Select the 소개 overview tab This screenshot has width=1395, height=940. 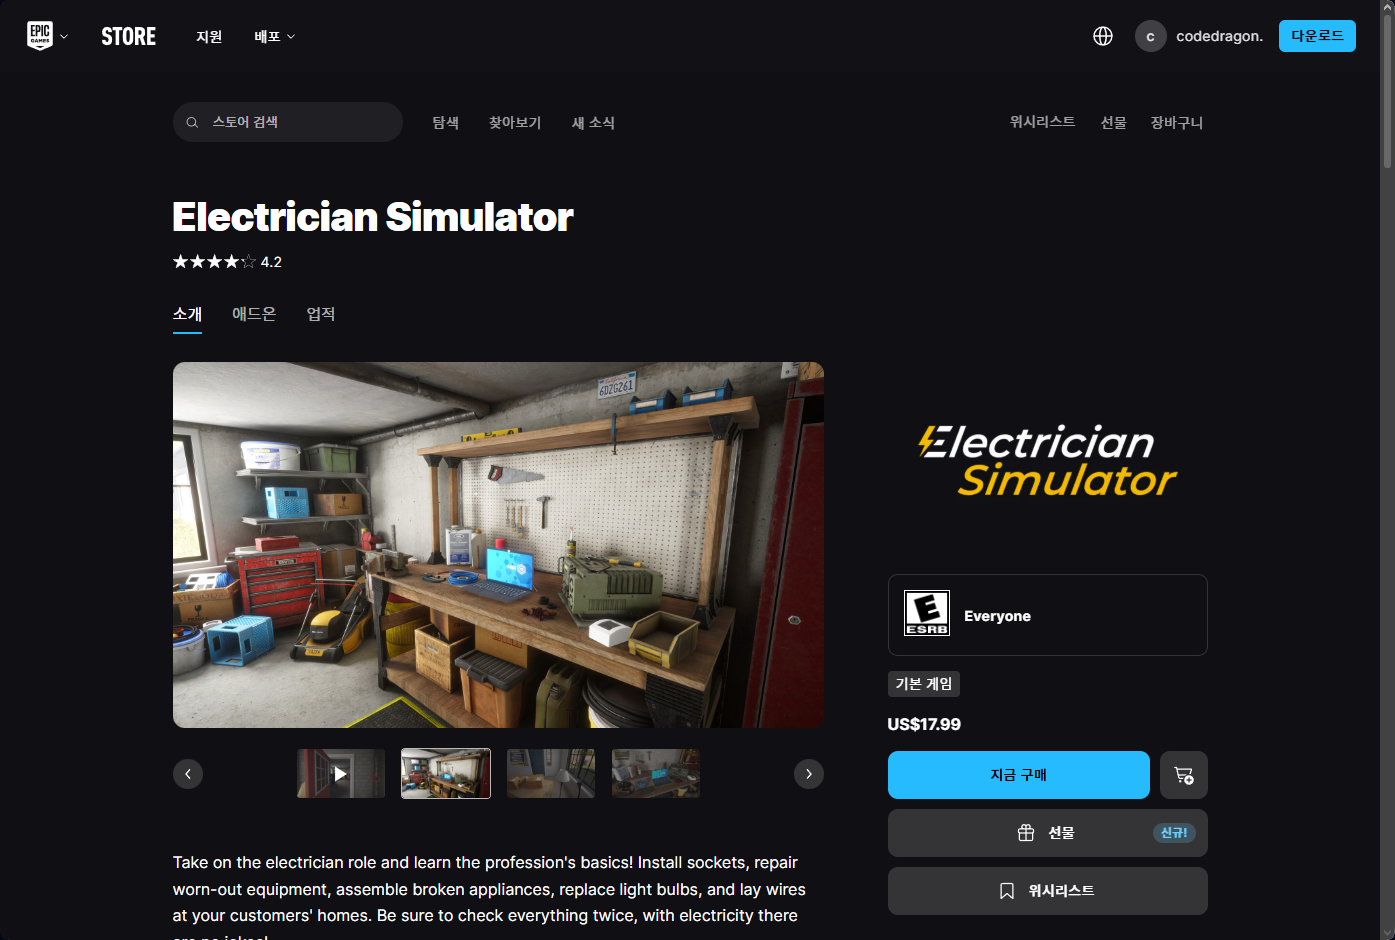(187, 314)
